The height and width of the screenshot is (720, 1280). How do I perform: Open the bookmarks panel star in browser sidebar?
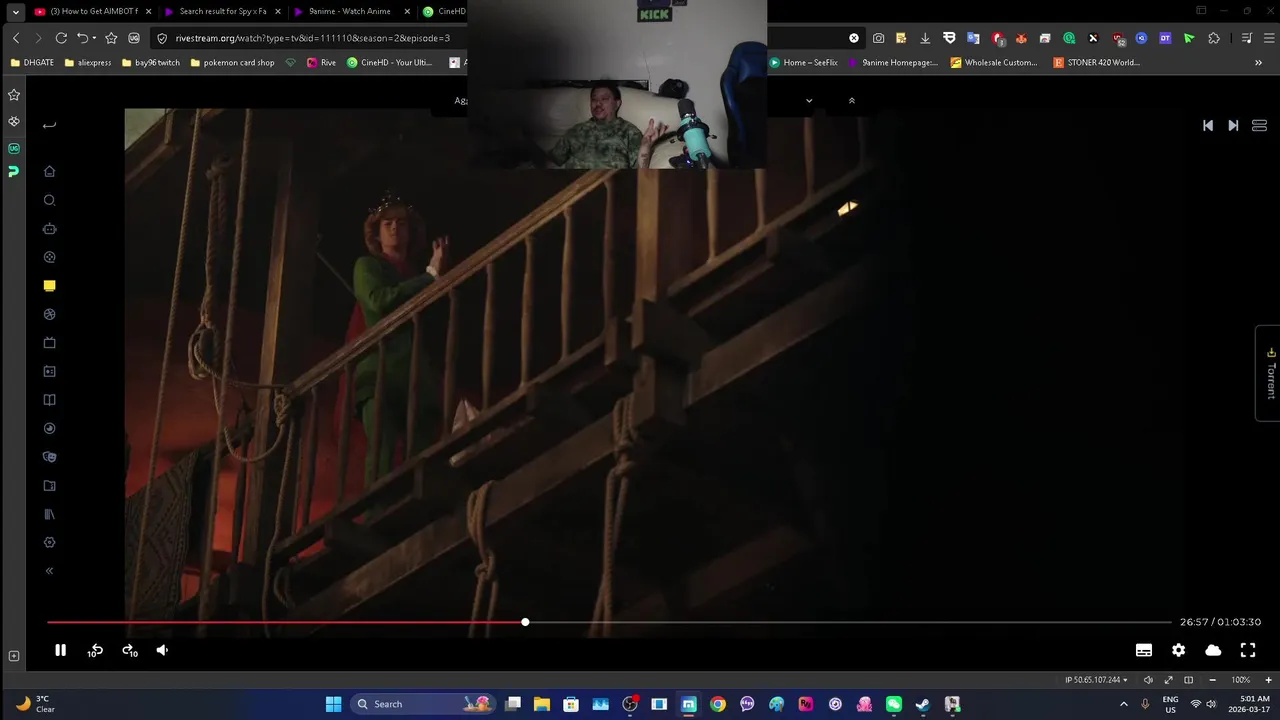tap(14, 95)
